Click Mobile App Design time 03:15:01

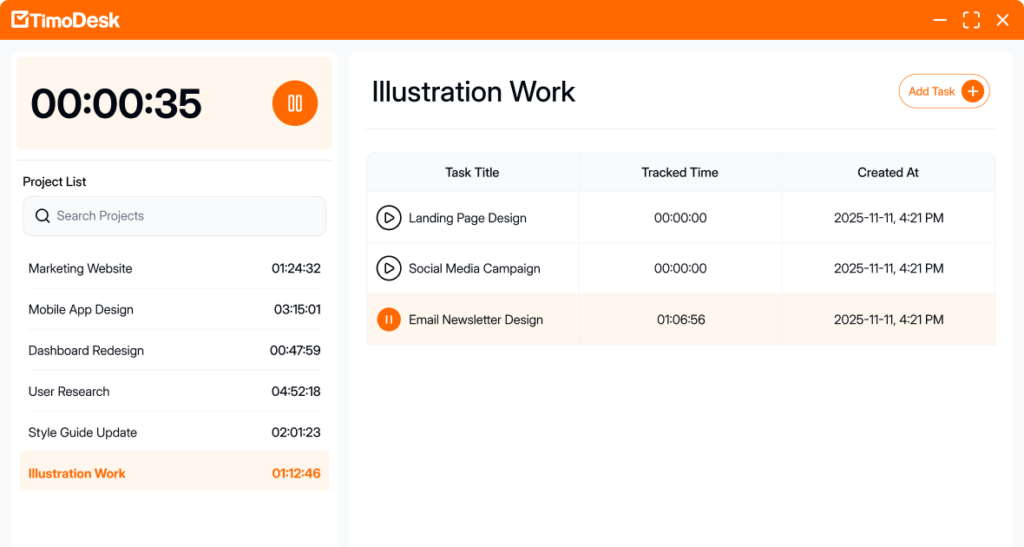pos(297,309)
